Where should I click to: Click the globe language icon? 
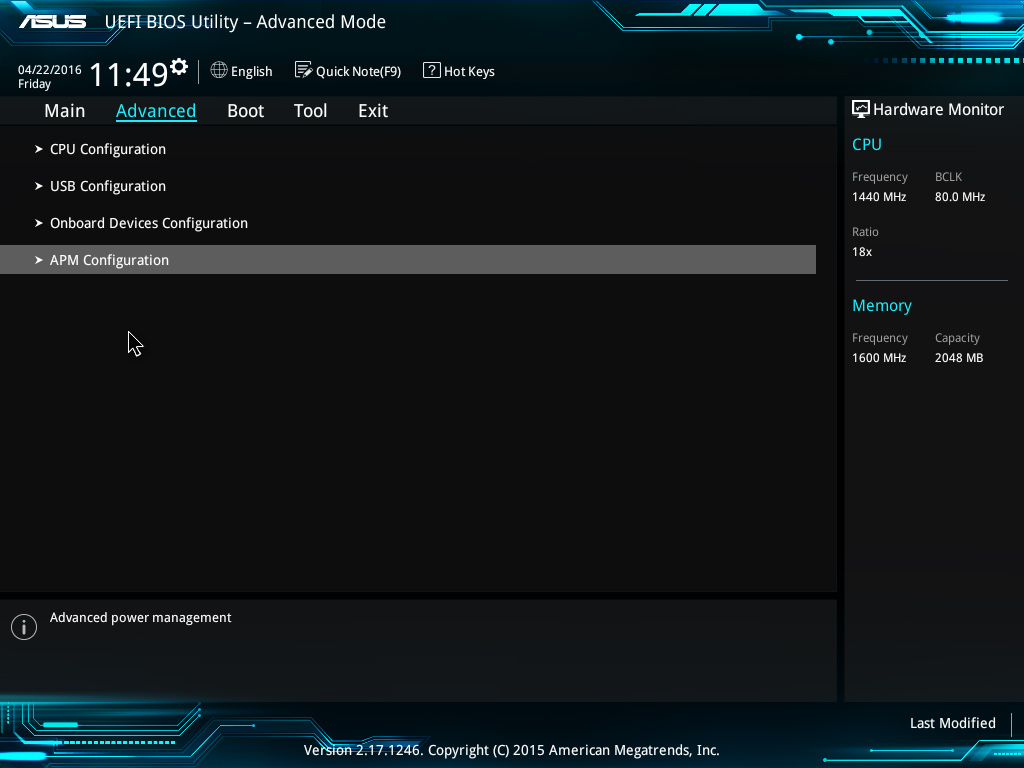(219, 70)
